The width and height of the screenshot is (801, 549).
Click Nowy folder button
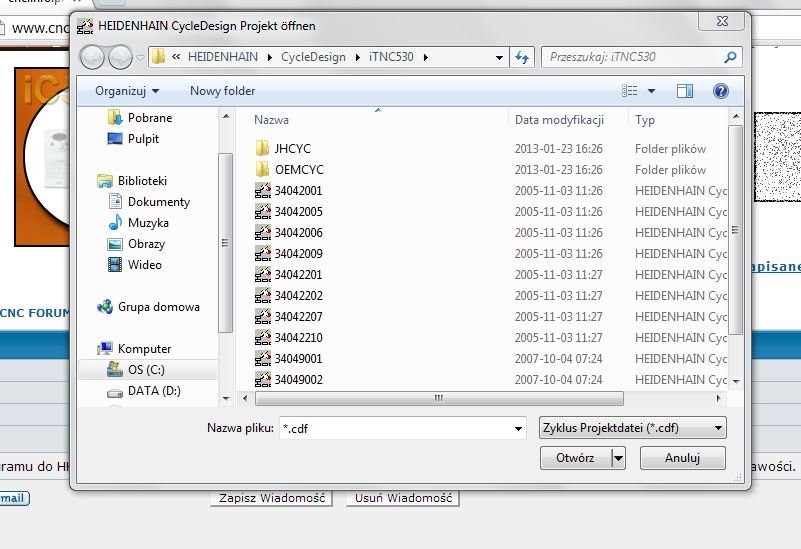pyautogui.click(x=222, y=91)
